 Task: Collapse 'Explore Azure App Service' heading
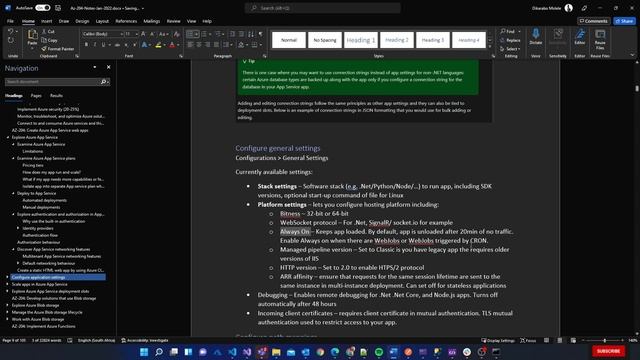pyautogui.click(x=8, y=137)
